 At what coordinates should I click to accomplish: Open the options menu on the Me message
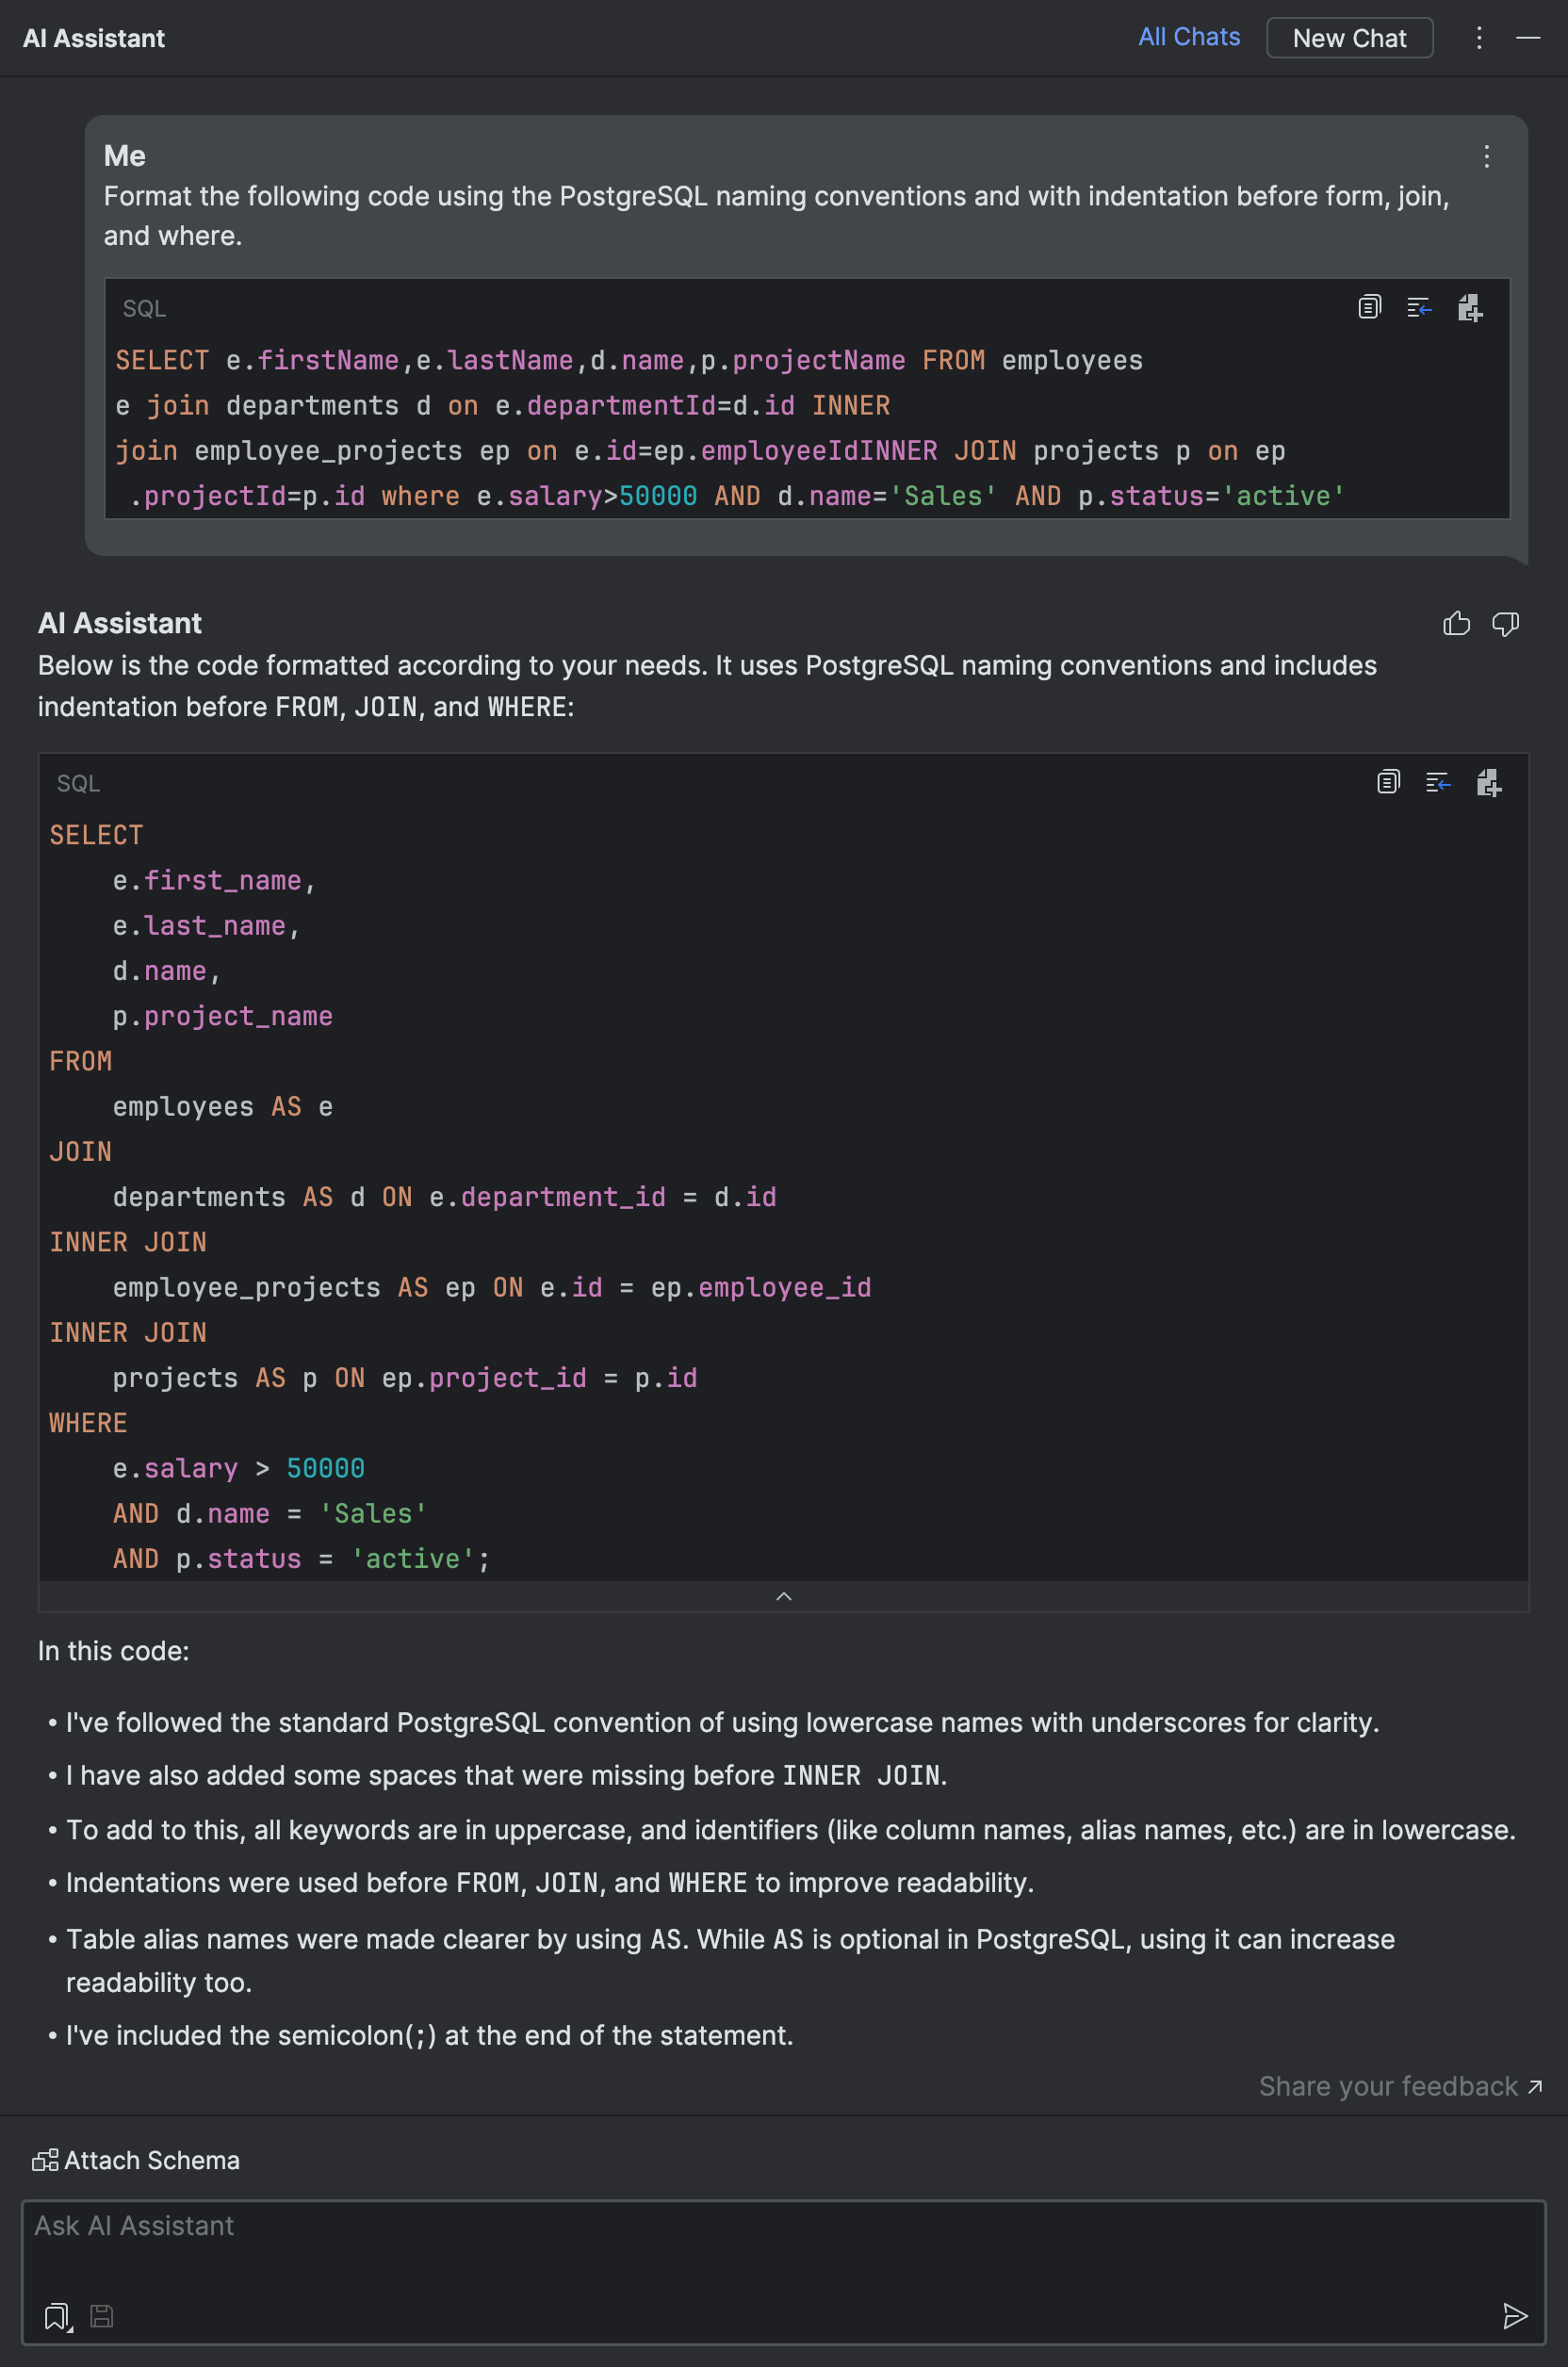point(1486,157)
